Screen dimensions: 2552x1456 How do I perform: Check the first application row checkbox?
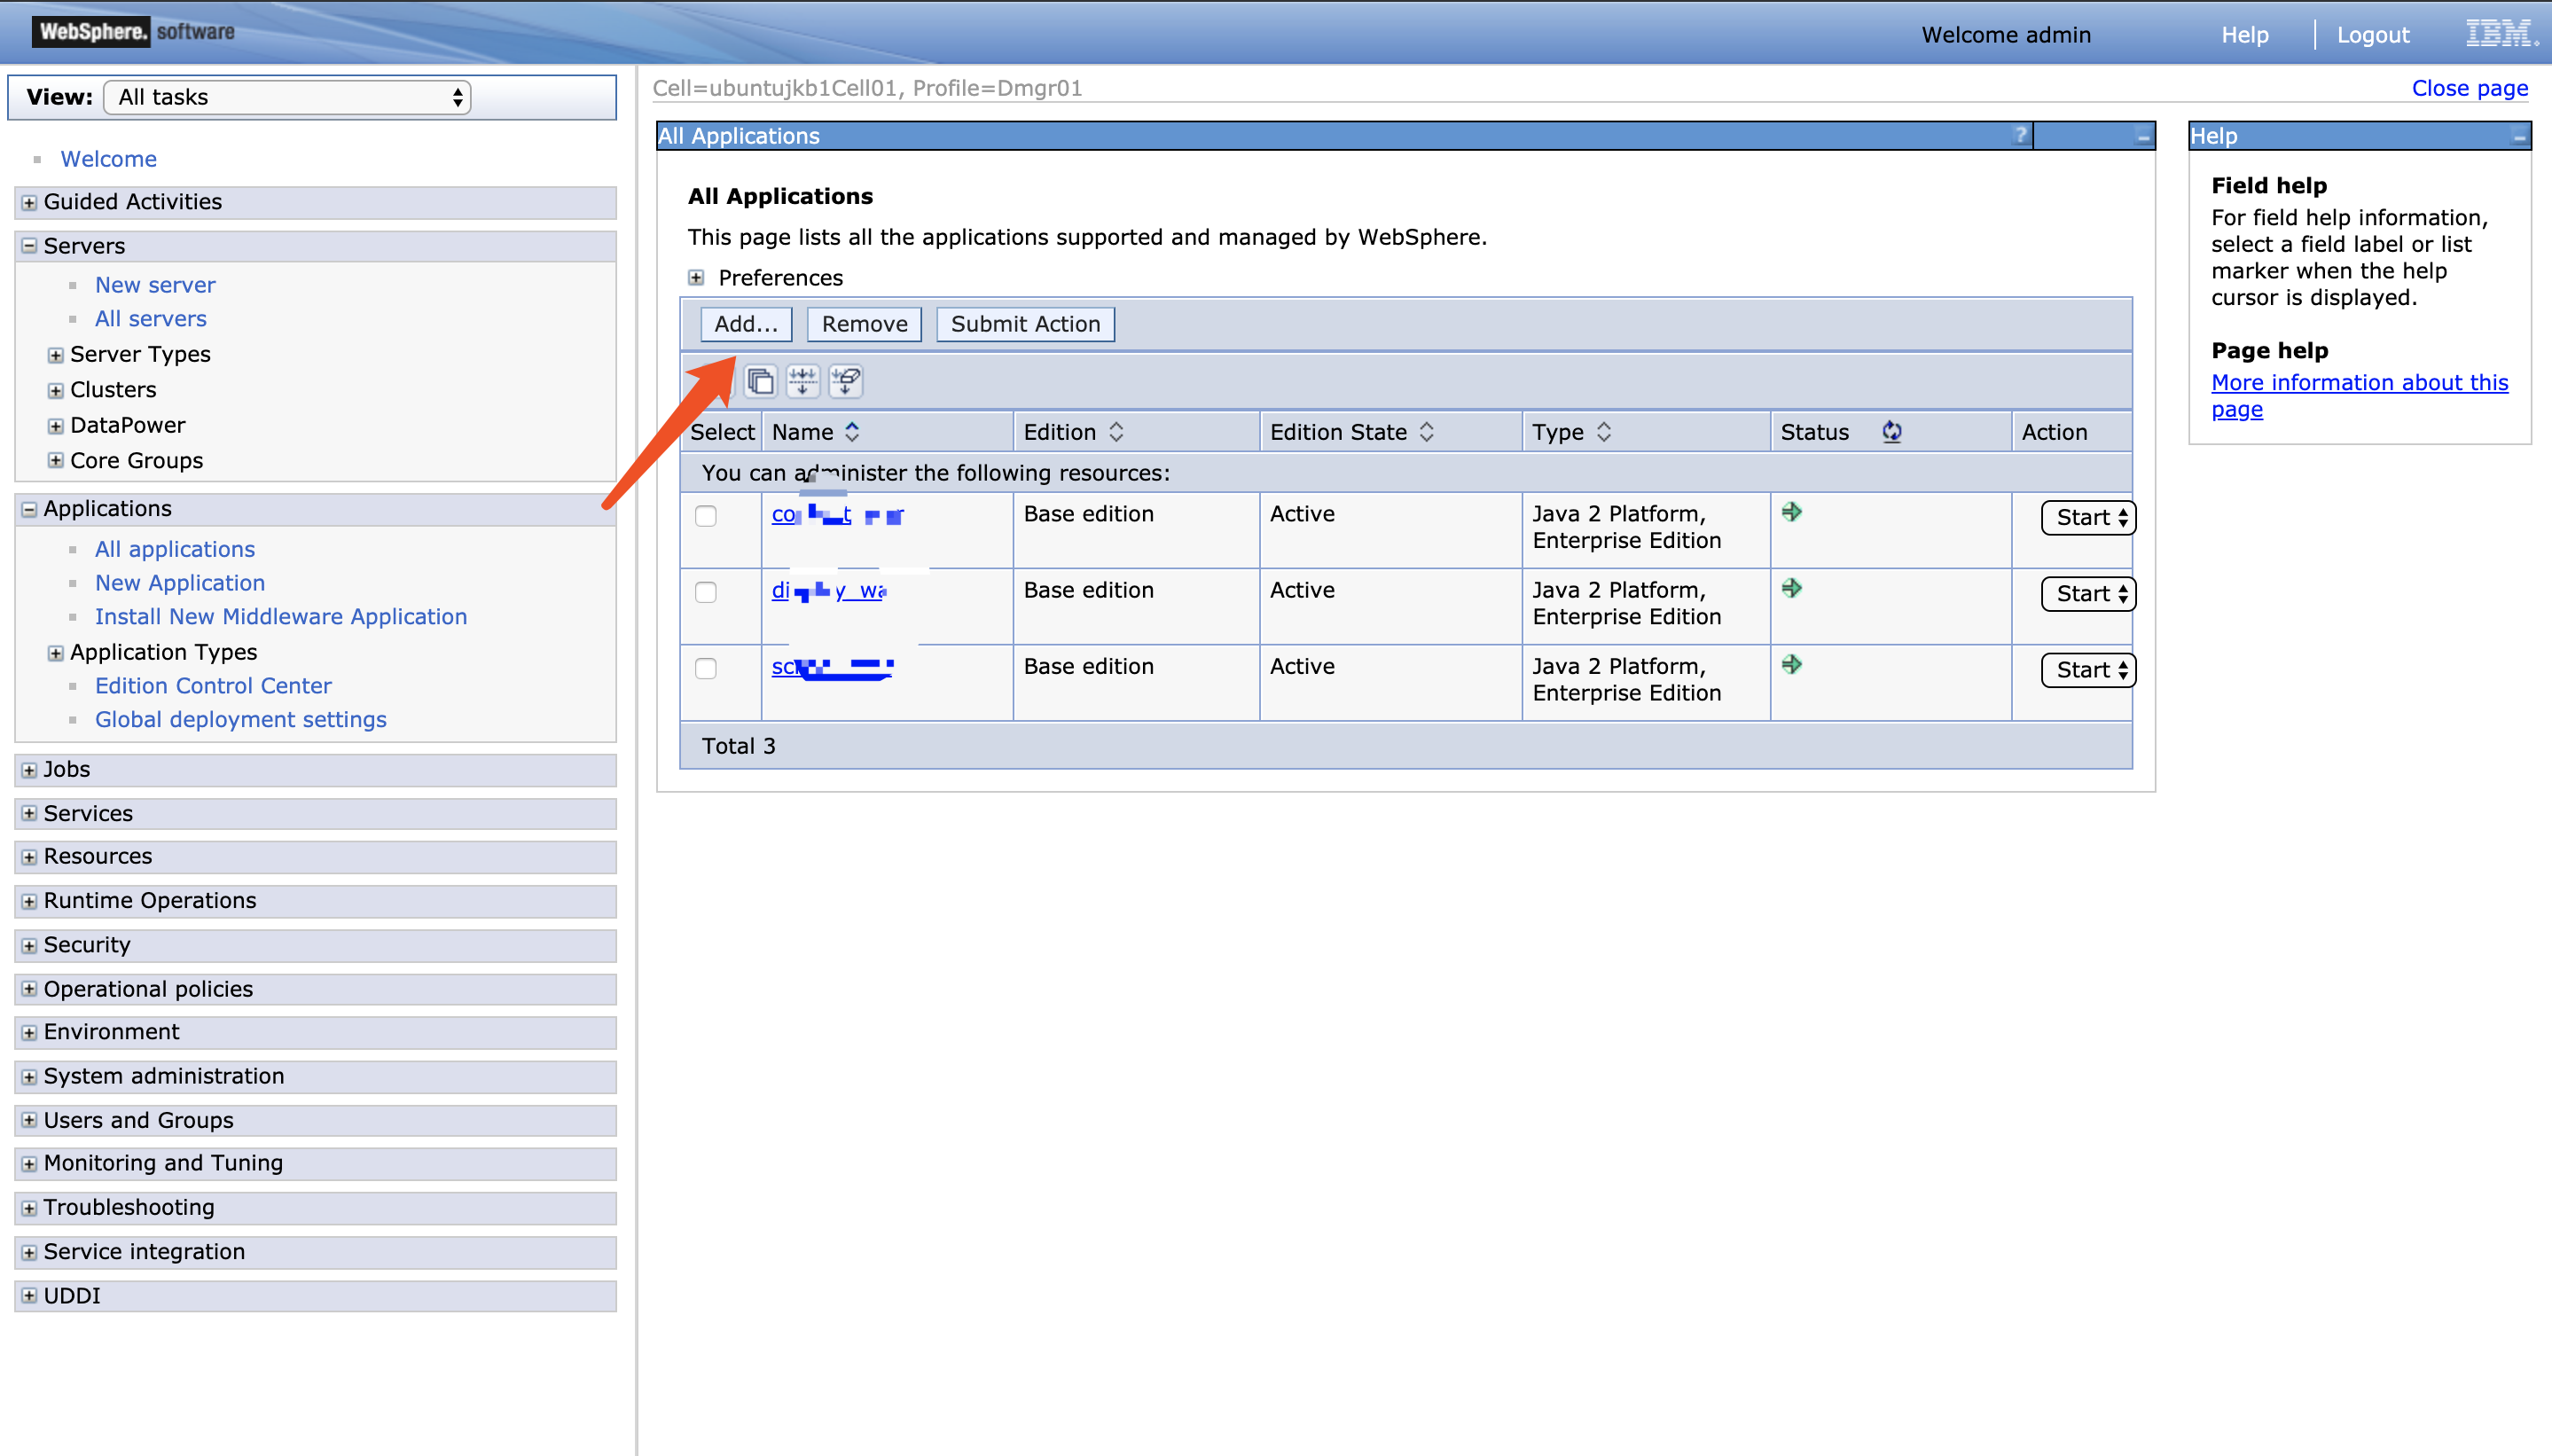(x=706, y=516)
